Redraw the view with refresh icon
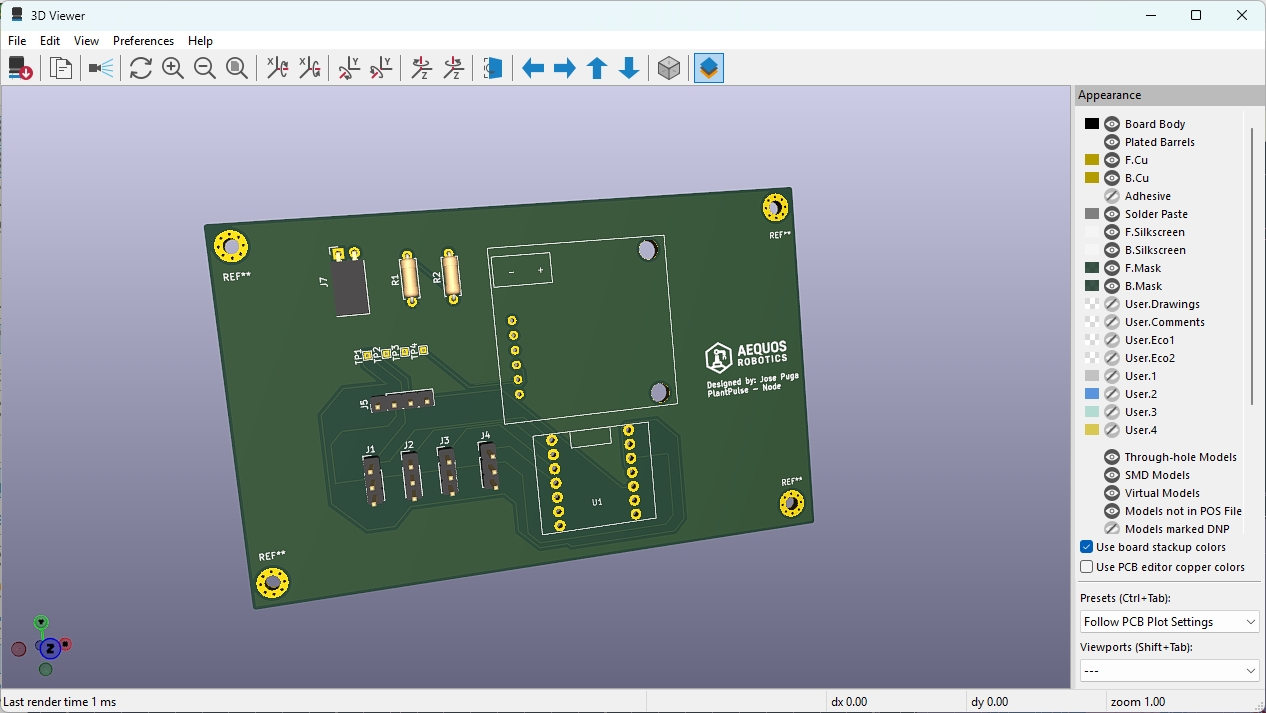1266x713 pixels. [141, 68]
